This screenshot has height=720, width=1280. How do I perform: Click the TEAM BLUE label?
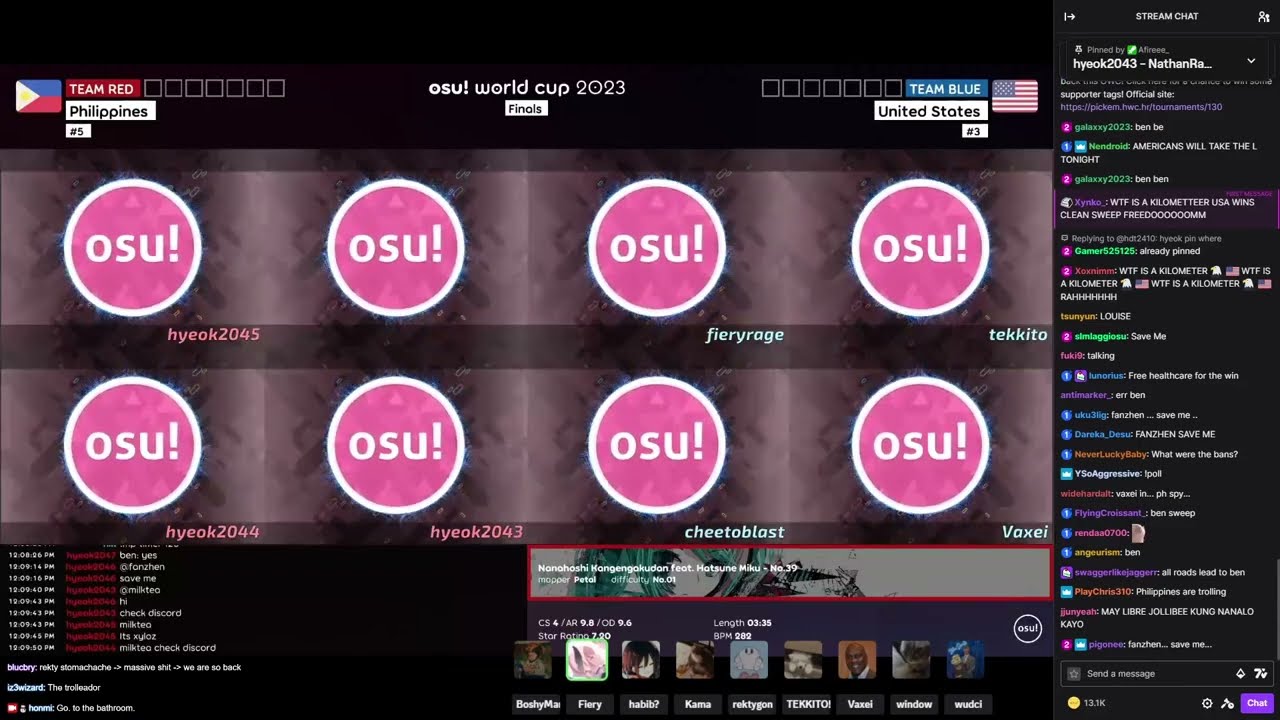click(946, 89)
